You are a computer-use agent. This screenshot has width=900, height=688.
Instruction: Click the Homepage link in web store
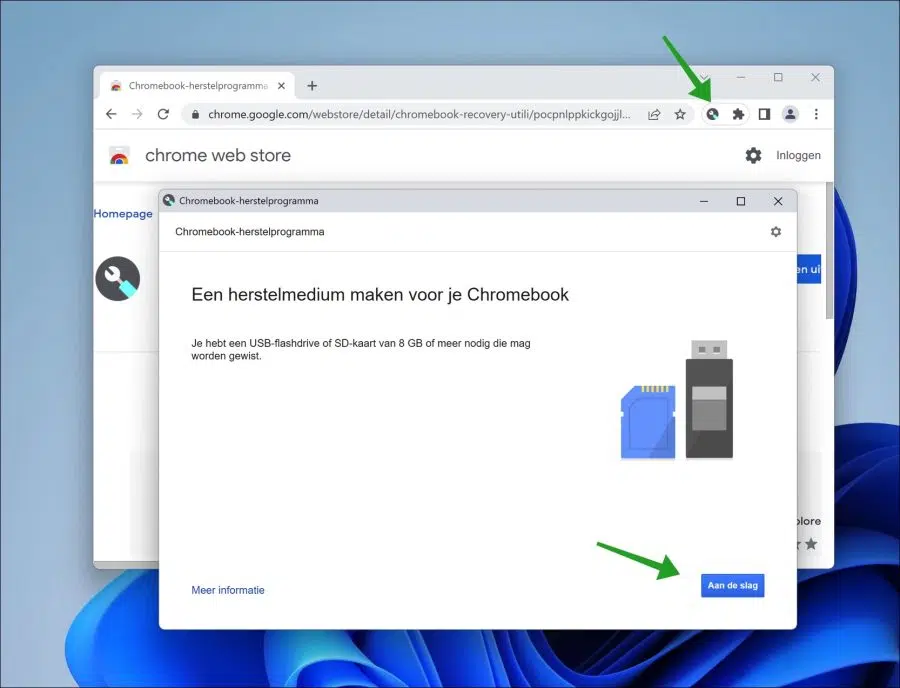point(123,213)
